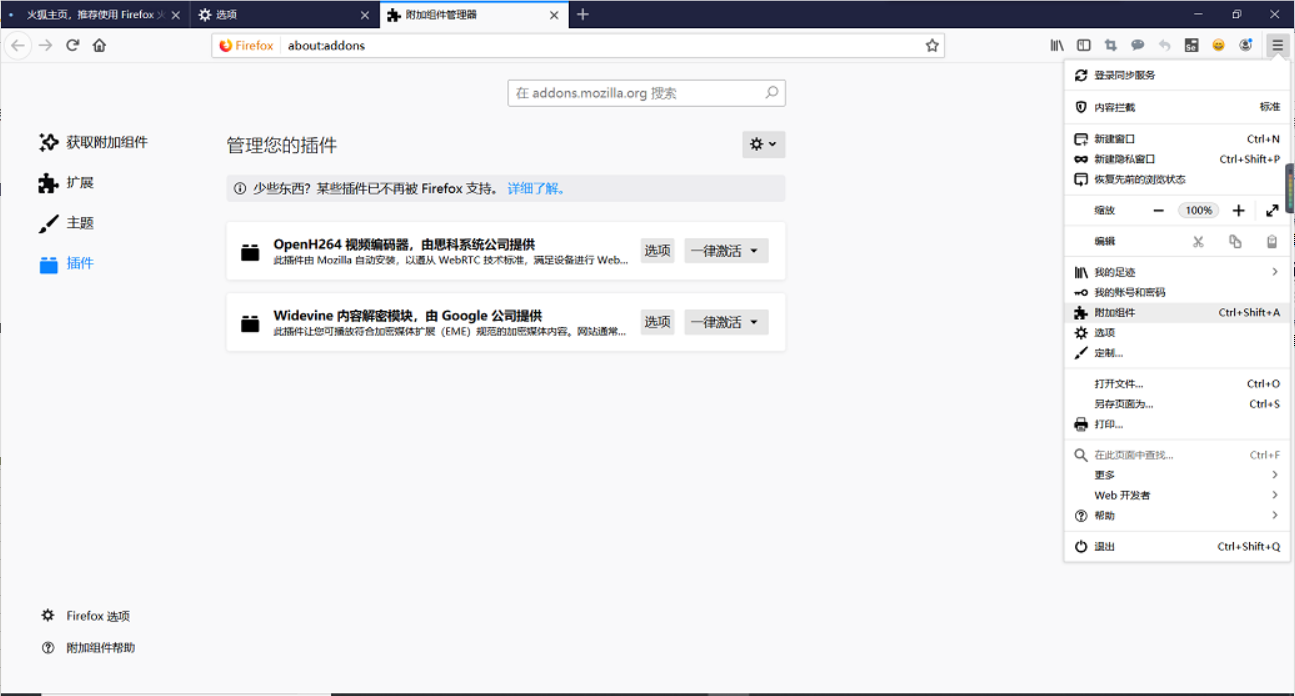This screenshot has width=1295, height=696.
Task: Select 定制... menu item
Action: coord(1176,353)
